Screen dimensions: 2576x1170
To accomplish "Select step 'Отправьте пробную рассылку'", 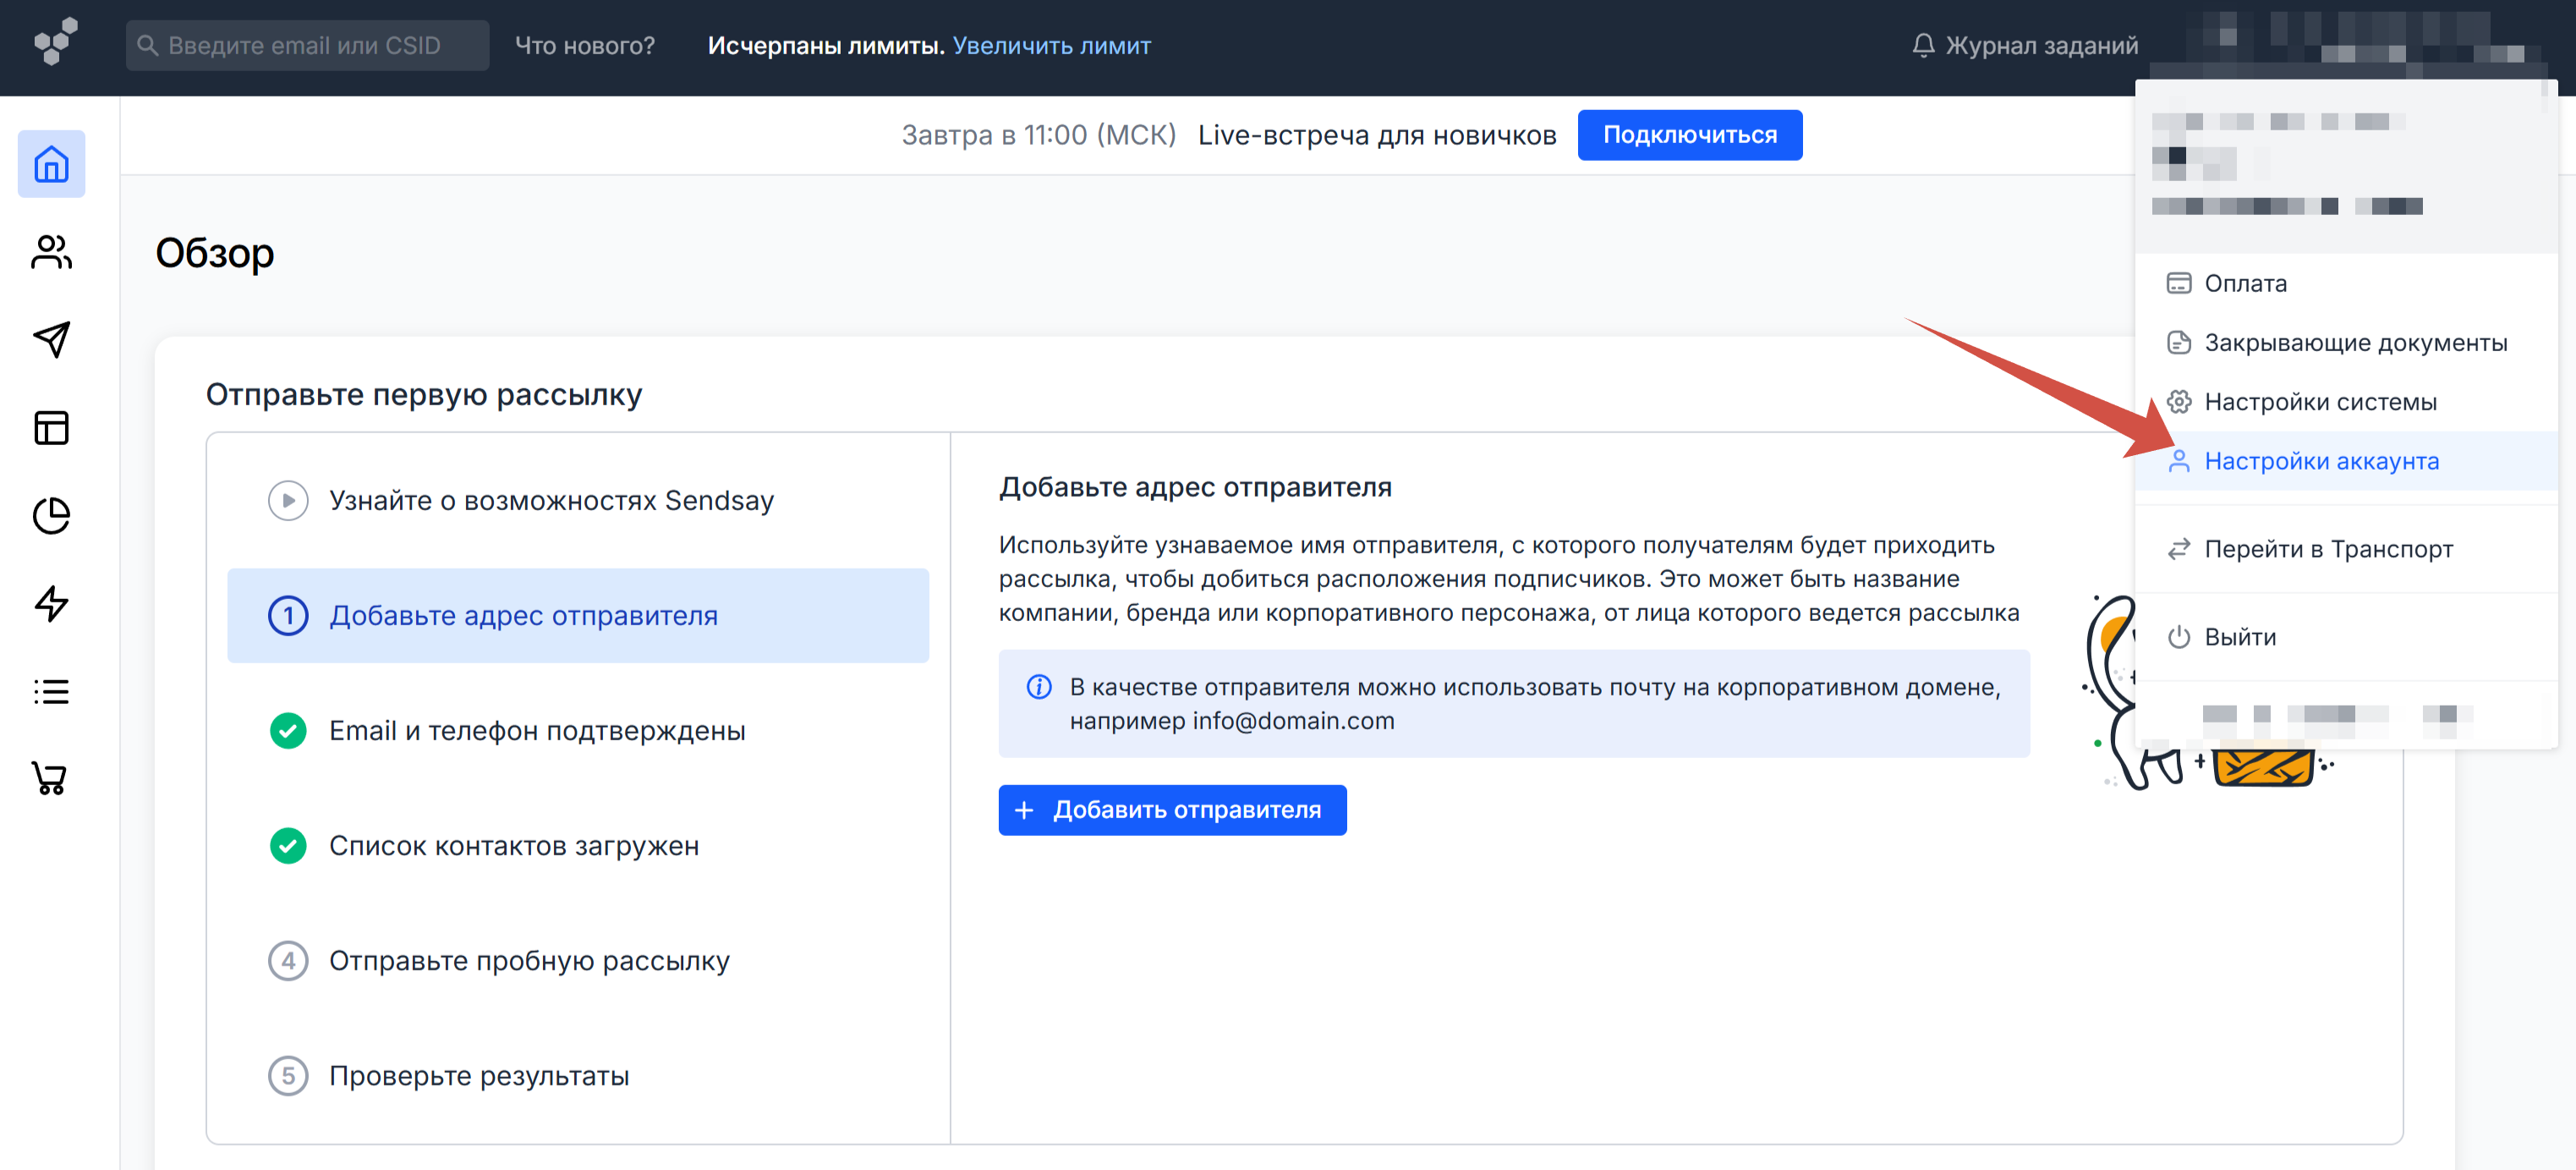I will tap(529, 961).
